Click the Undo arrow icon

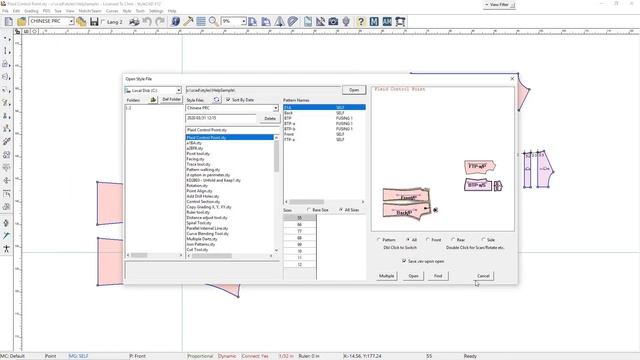[147, 22]
